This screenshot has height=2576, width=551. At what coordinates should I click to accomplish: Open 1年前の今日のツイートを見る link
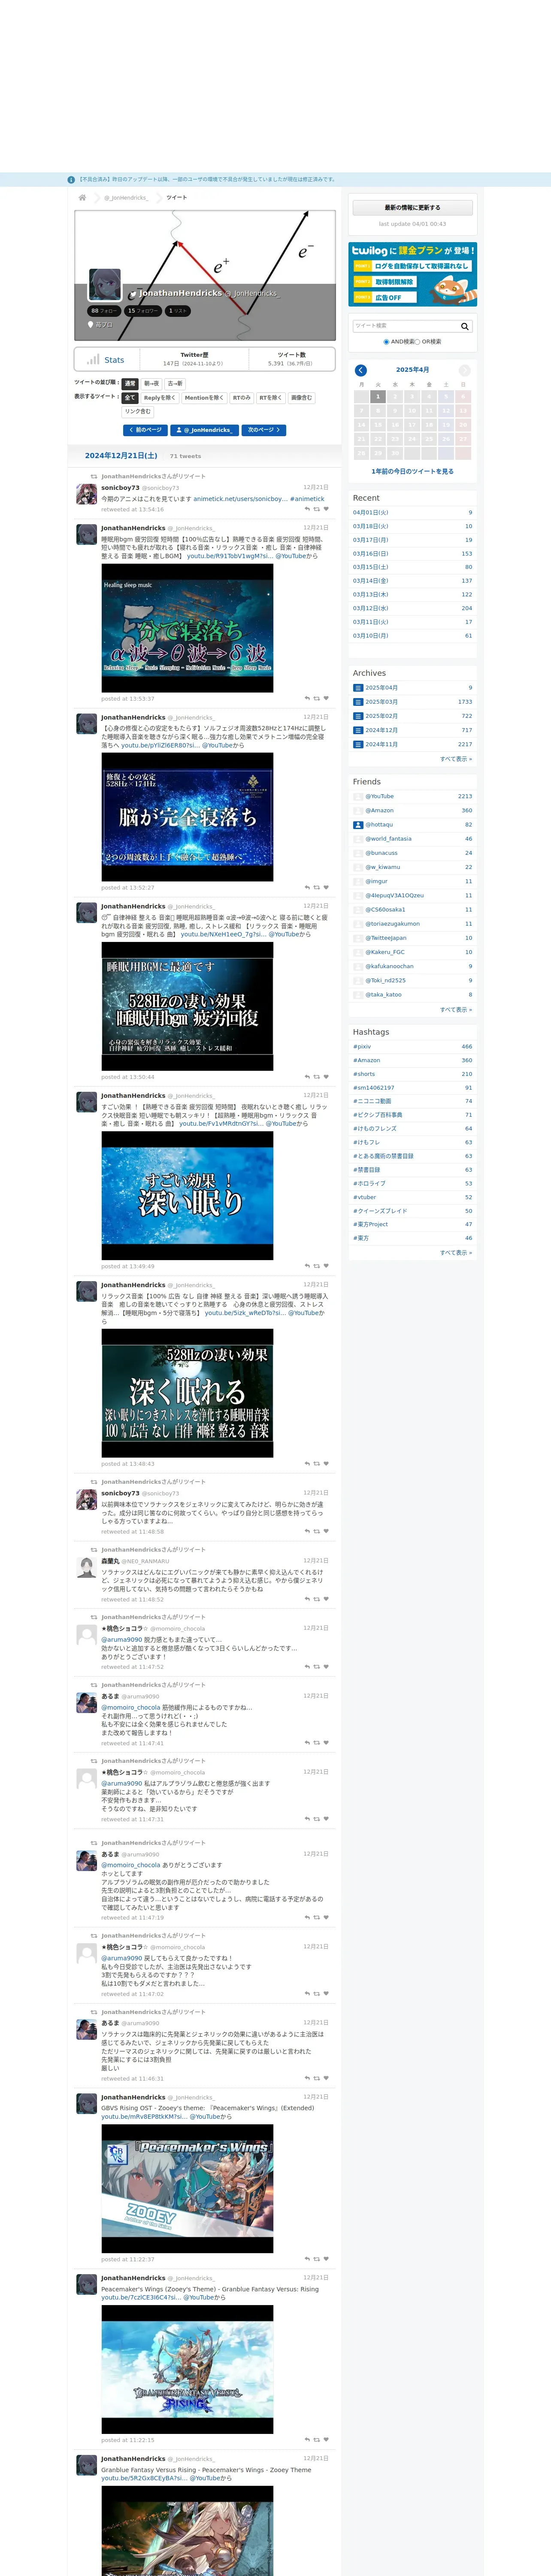point(412,471)
